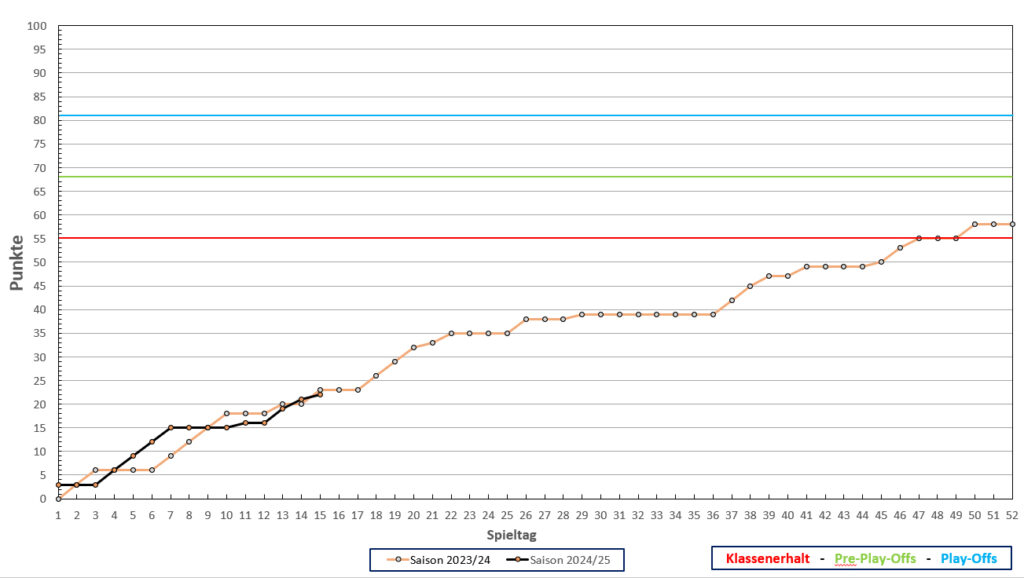Select the Punkte vertical axis title
The height and width of the screenshot is (578, 1024).
point(17,263)
